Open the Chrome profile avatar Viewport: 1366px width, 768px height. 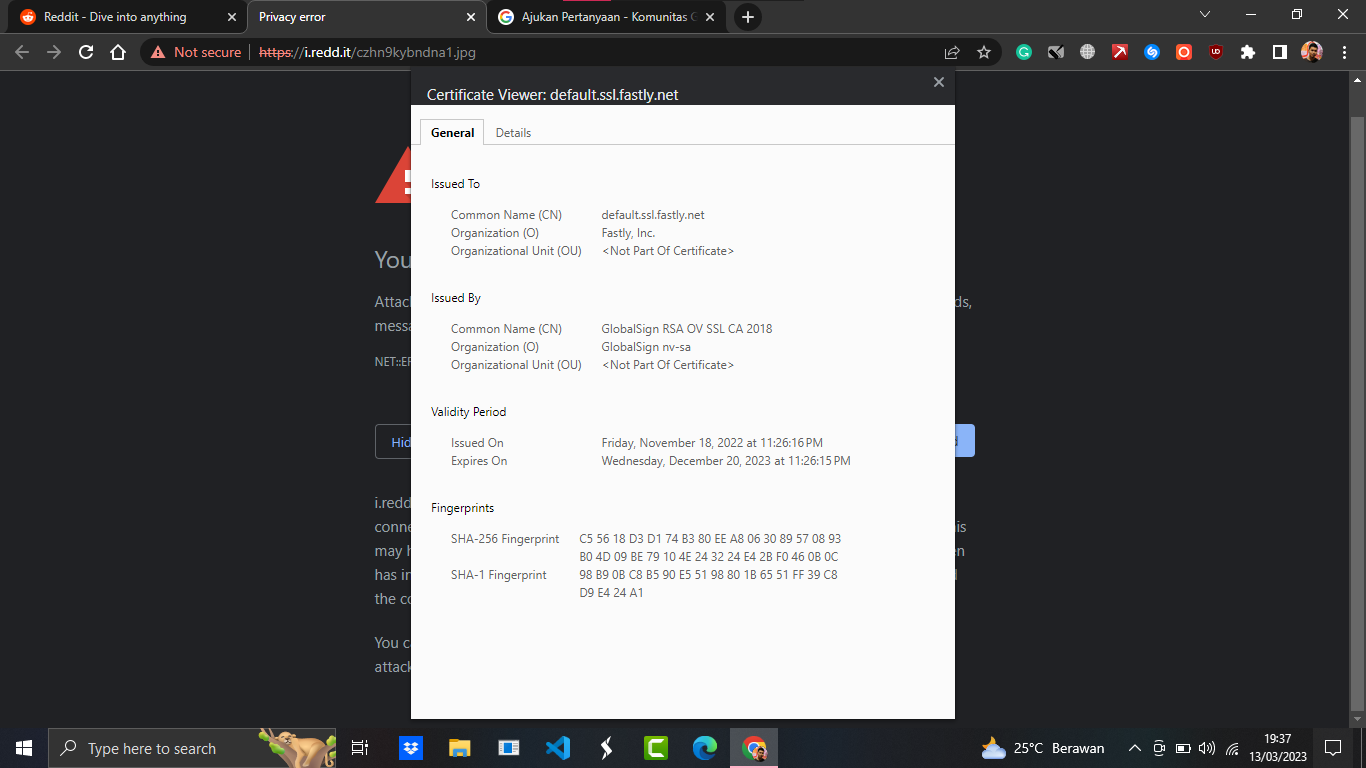coord(1312,52)
